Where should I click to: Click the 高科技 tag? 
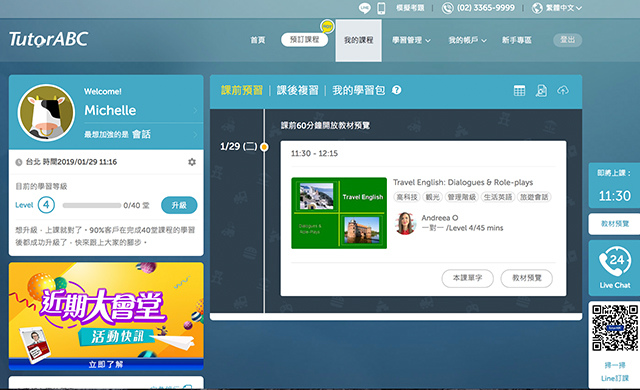click(407, 197)
